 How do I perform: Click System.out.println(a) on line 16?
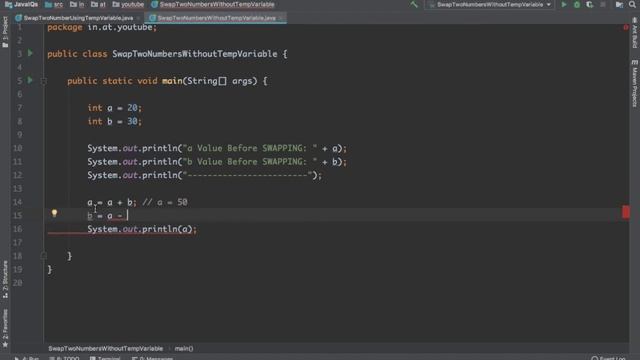click(x=142, y=229)
